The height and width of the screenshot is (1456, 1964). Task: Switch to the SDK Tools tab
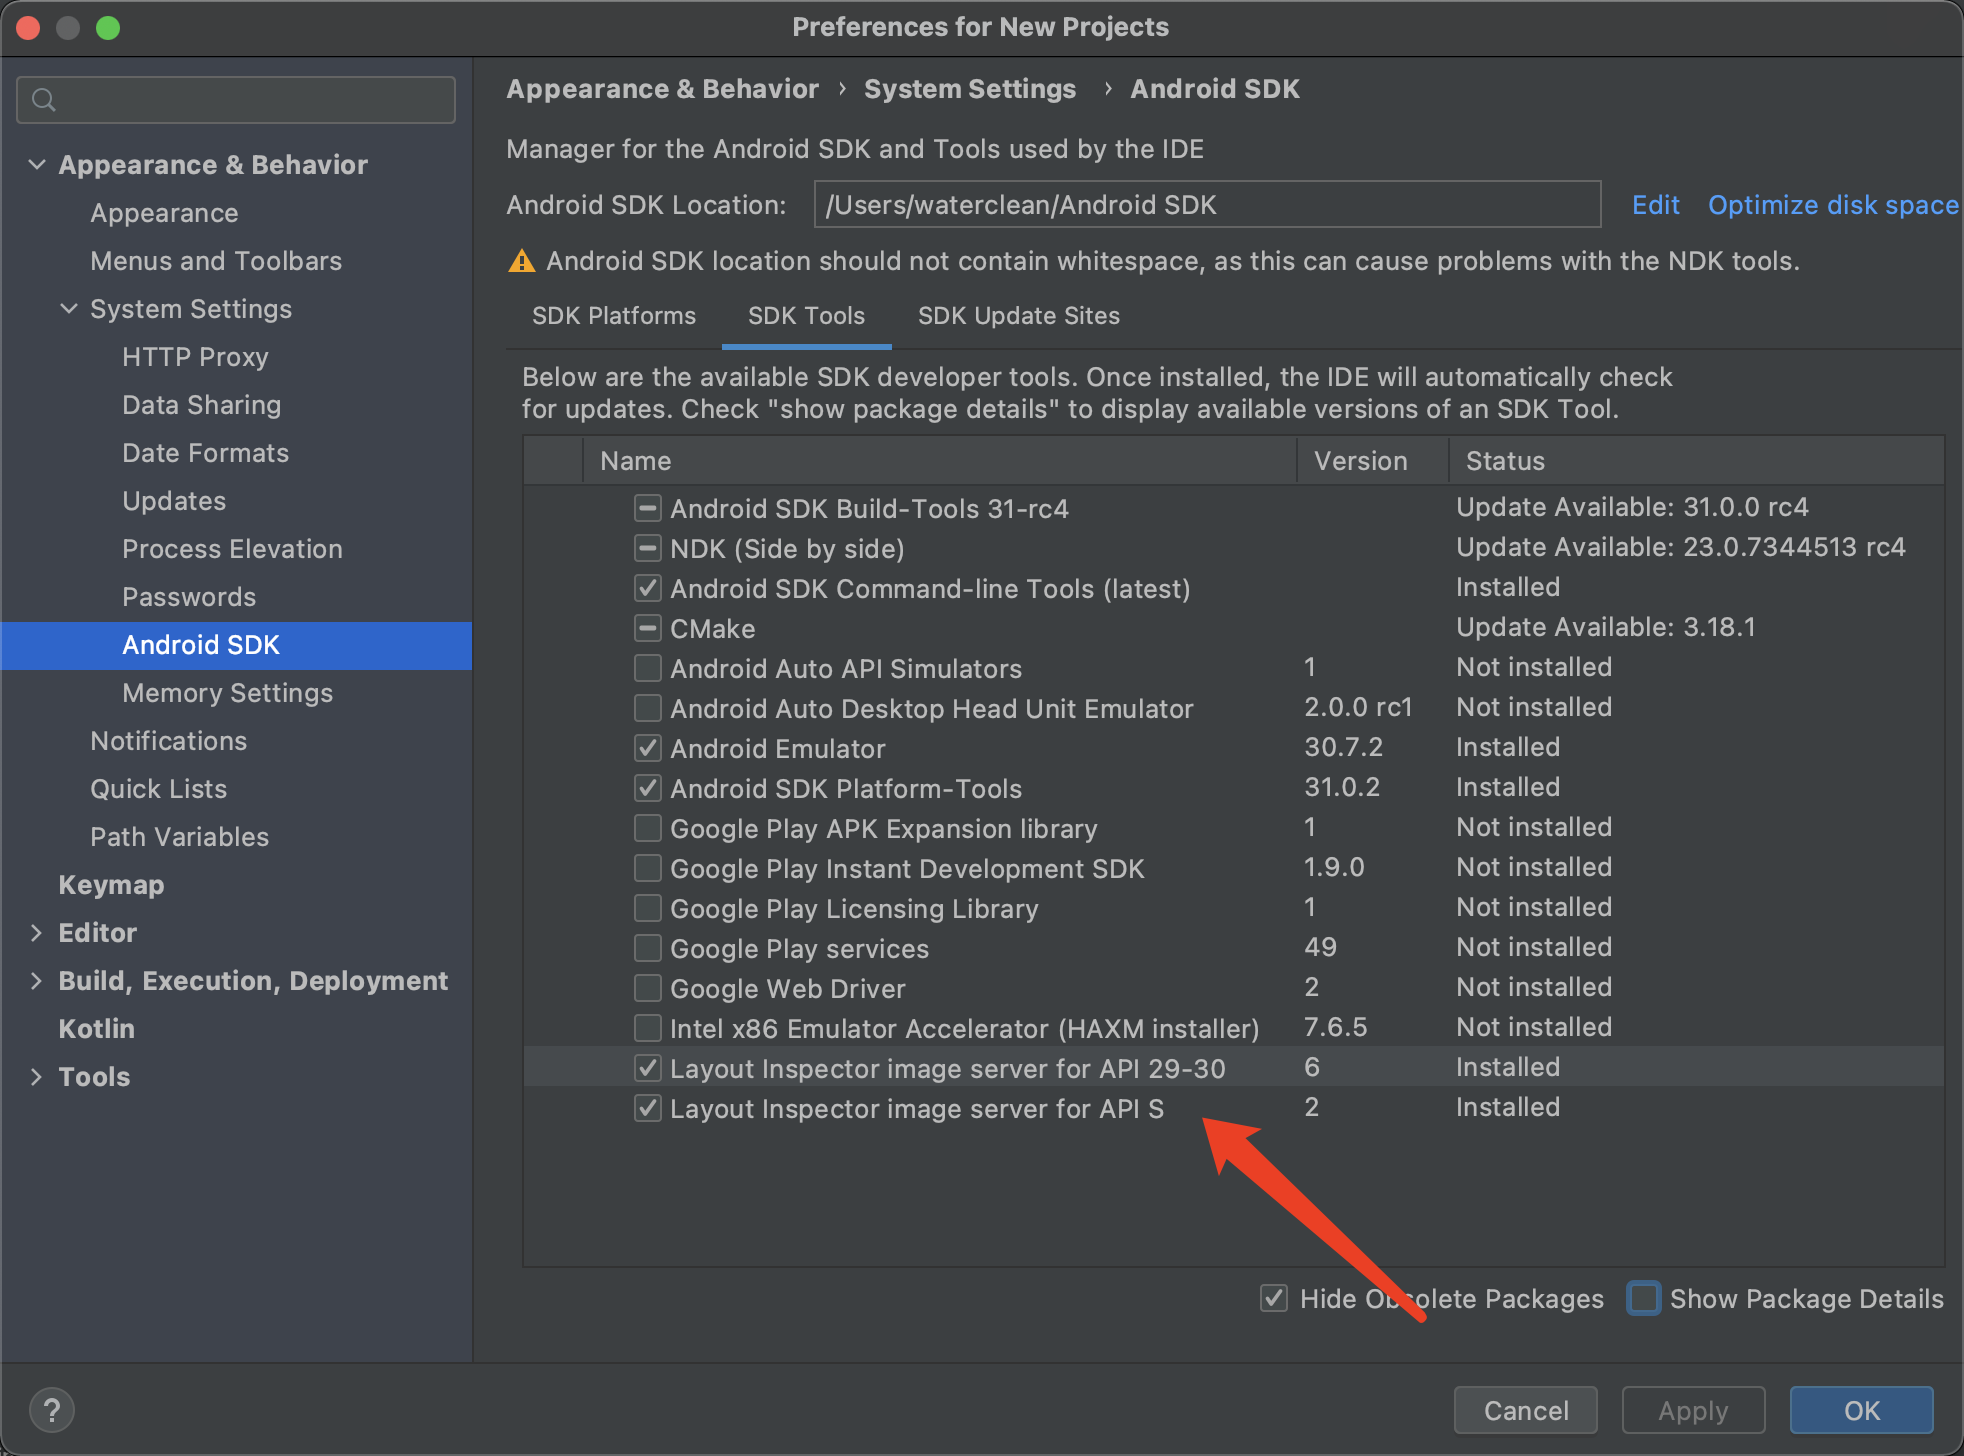click(x=805, y=317)
